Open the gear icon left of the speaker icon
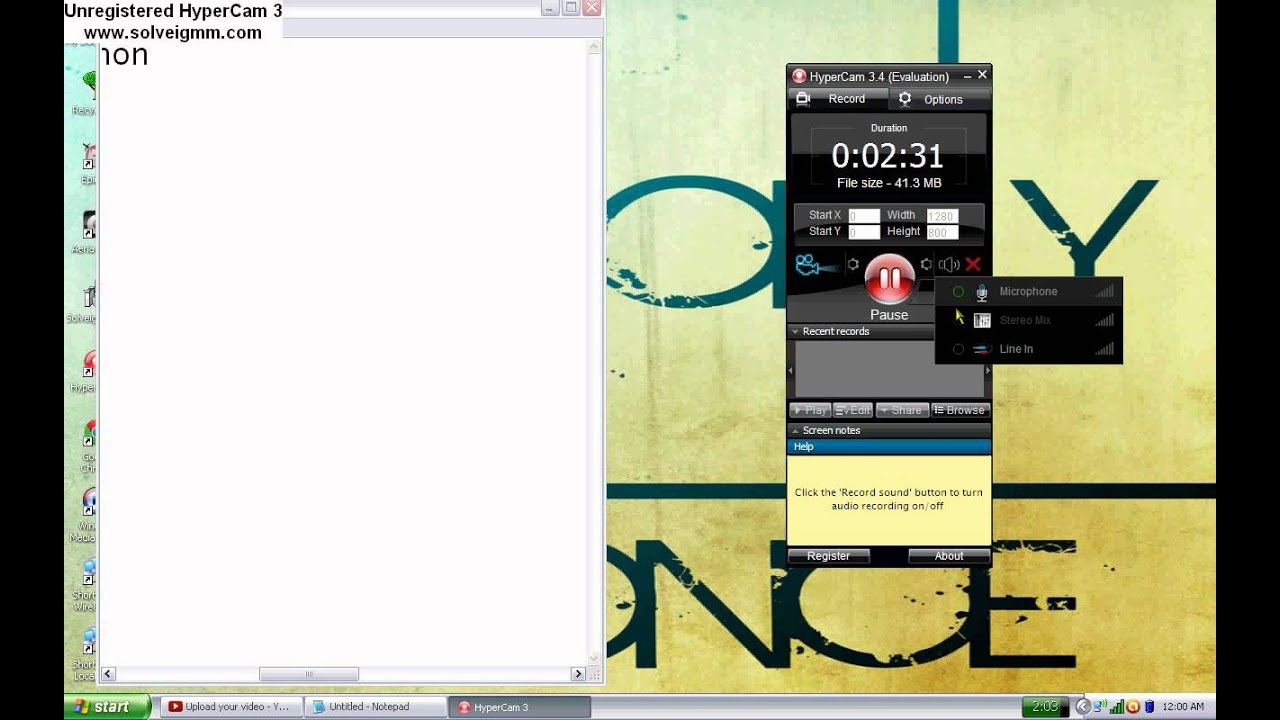Viewport: 1280px width, 720px height. coord(926,265)
